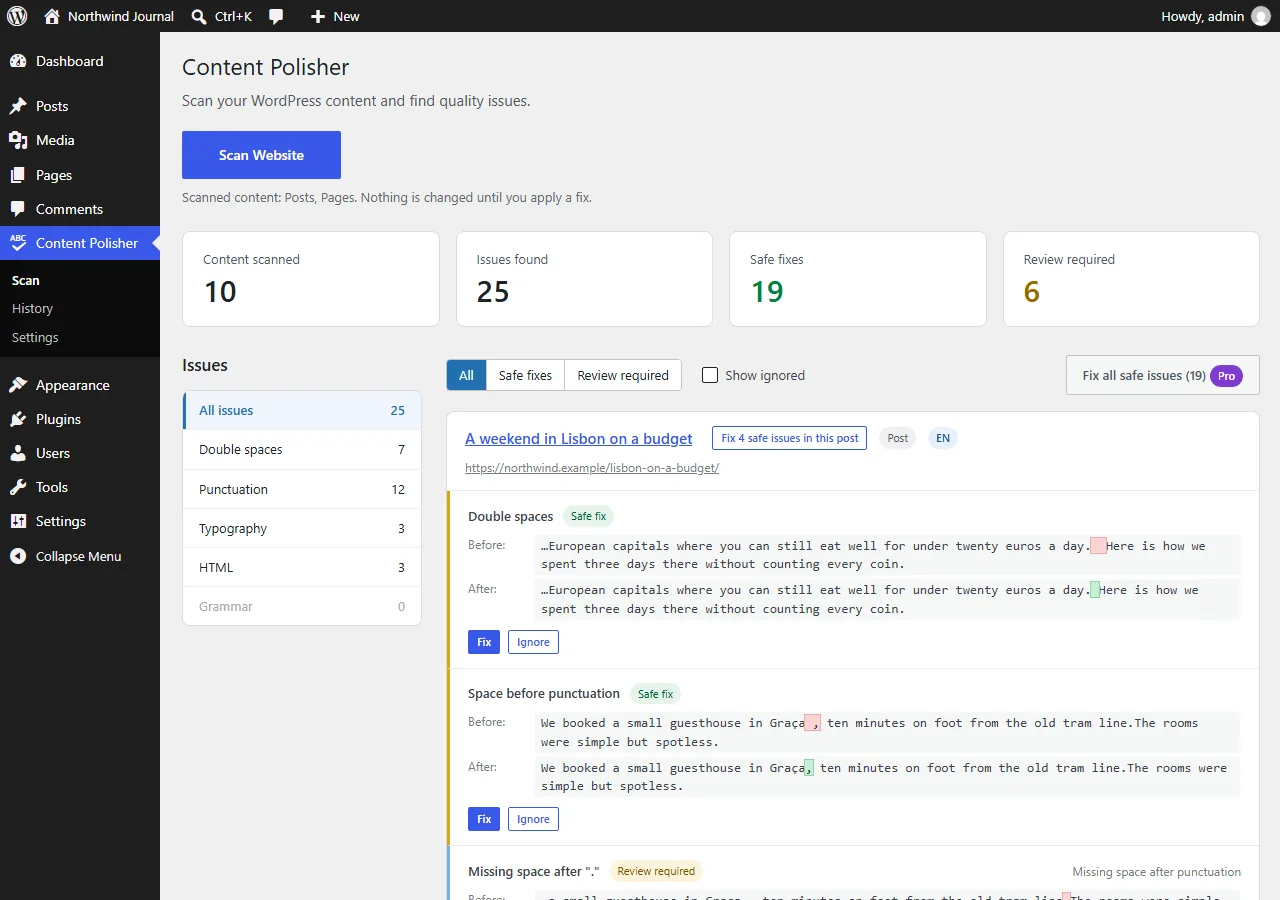Open Media library icon
1280x900 pixels.
click(x=18, y=140)
